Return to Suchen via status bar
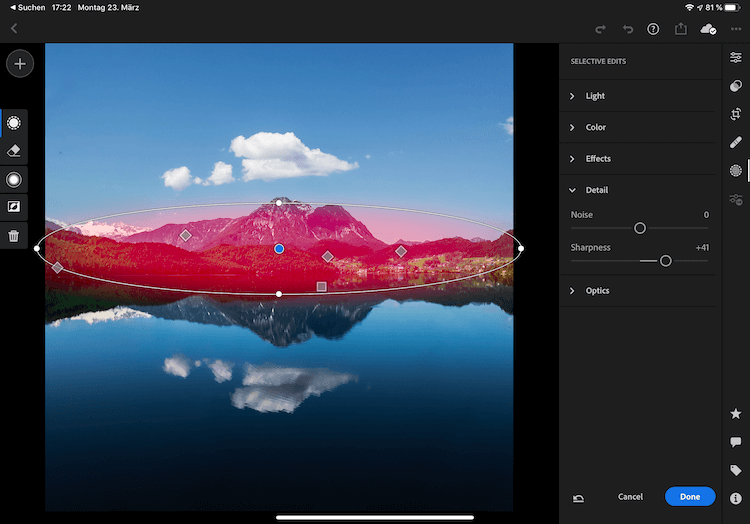 28,7
